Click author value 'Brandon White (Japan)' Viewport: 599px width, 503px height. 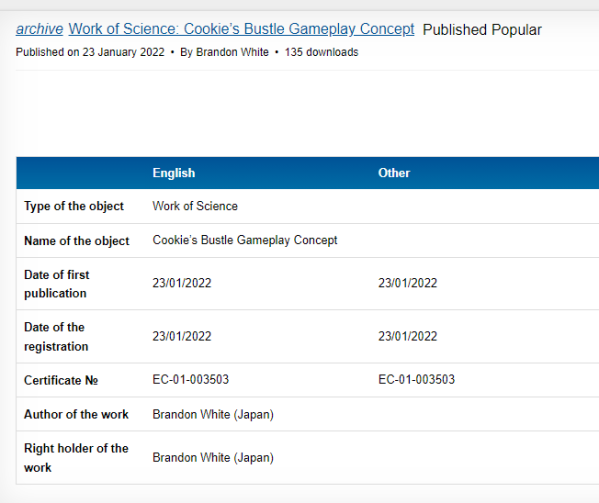pos(213,415)
